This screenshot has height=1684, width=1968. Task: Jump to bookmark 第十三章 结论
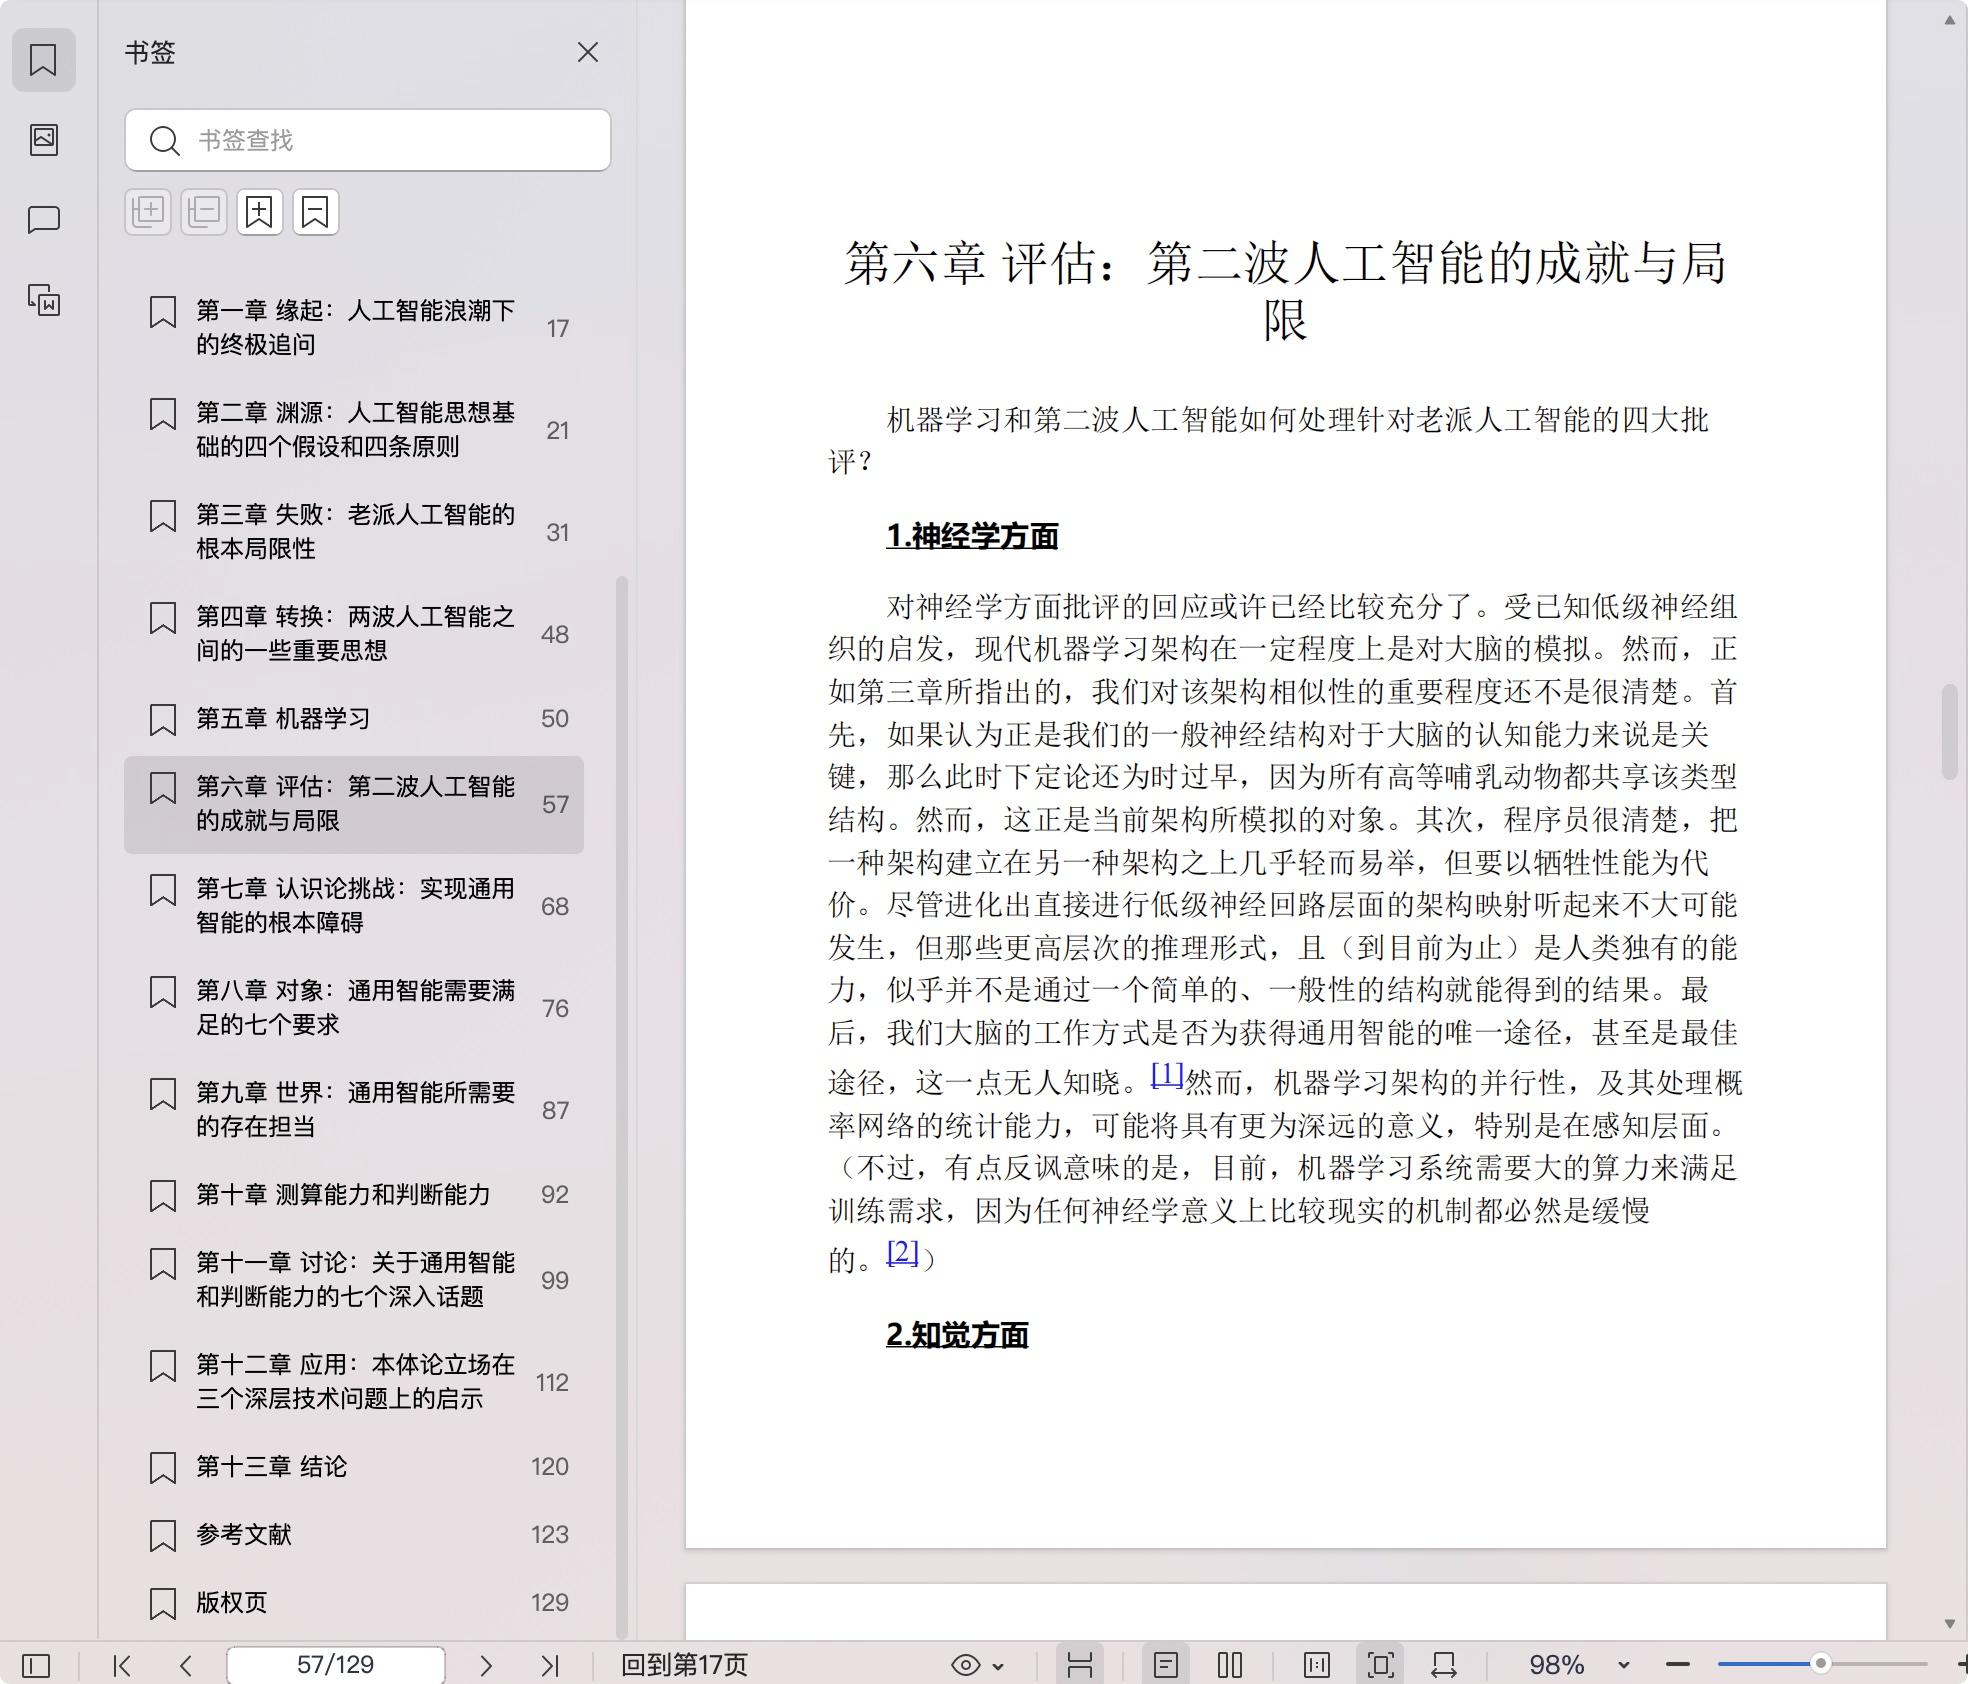pyautogui.click(x=354, y=1467)
